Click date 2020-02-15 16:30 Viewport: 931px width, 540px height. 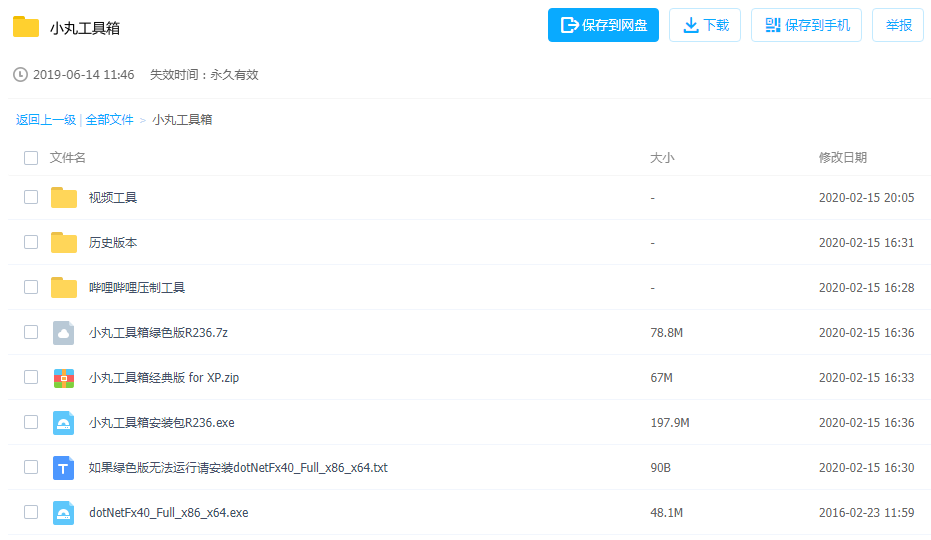pyautogui.click(x=866, y=468)
